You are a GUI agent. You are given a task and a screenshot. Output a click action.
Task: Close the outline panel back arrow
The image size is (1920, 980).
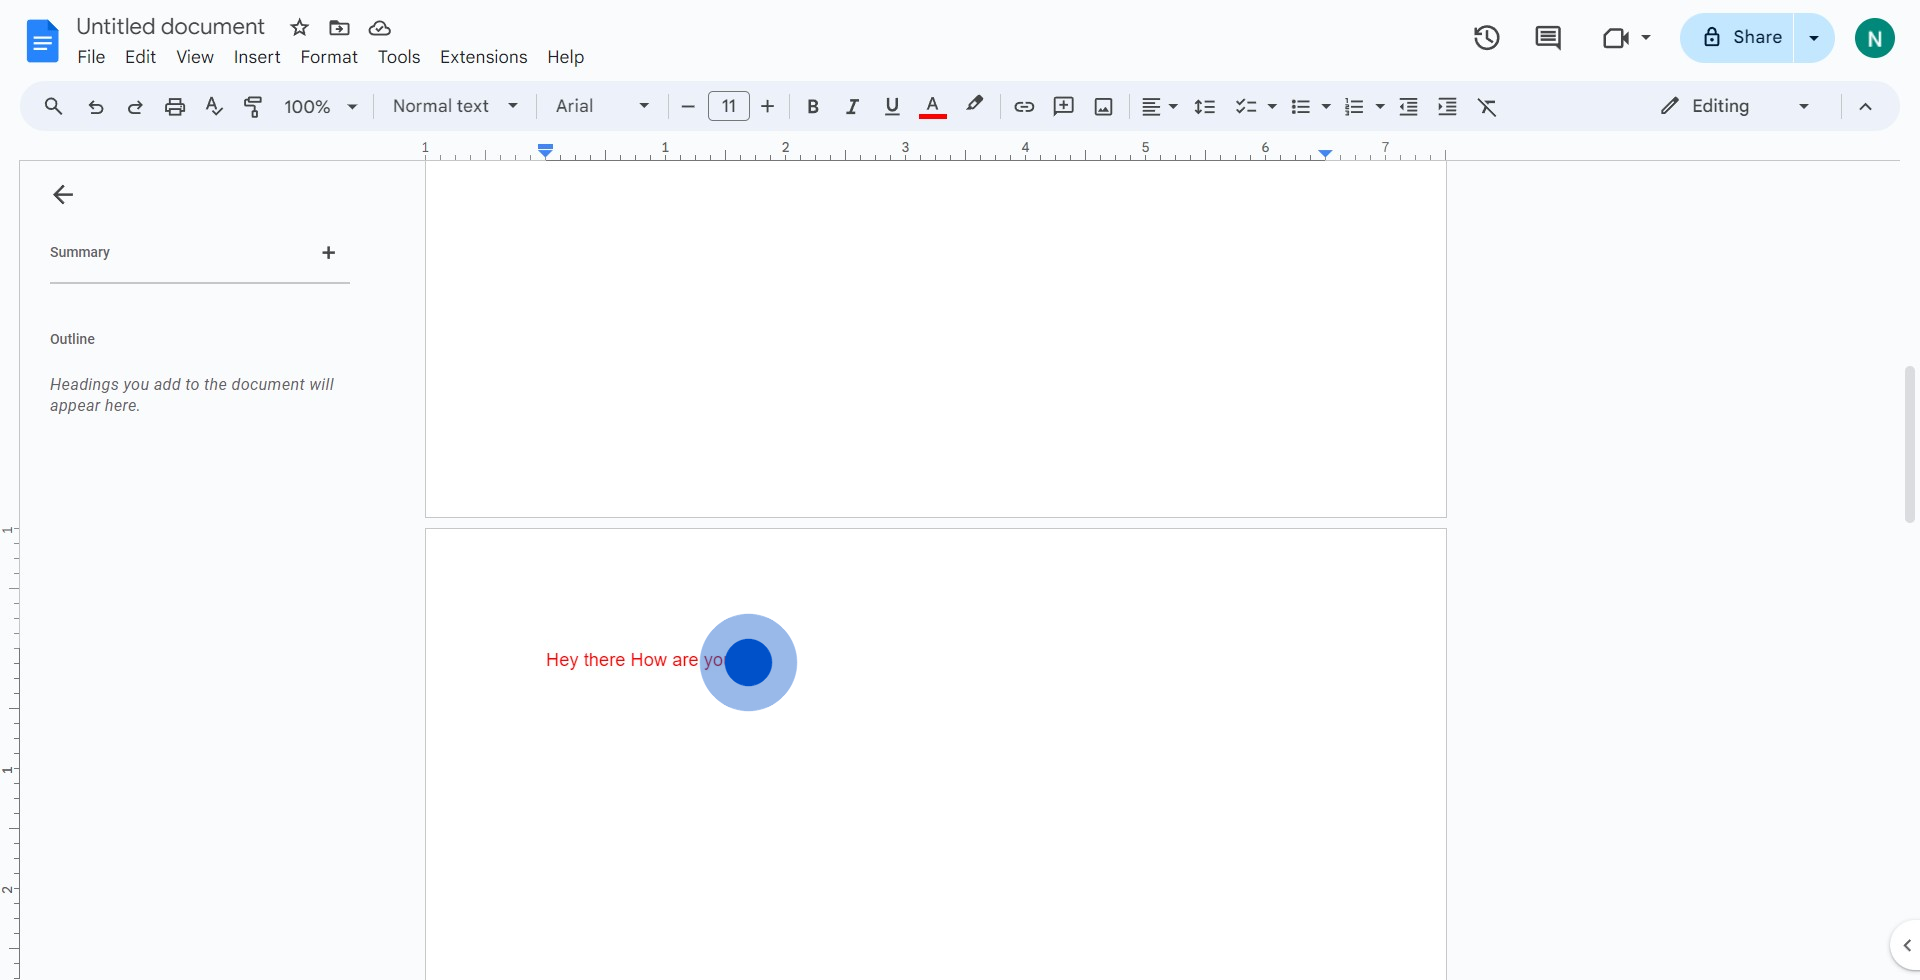click(63, 195)
